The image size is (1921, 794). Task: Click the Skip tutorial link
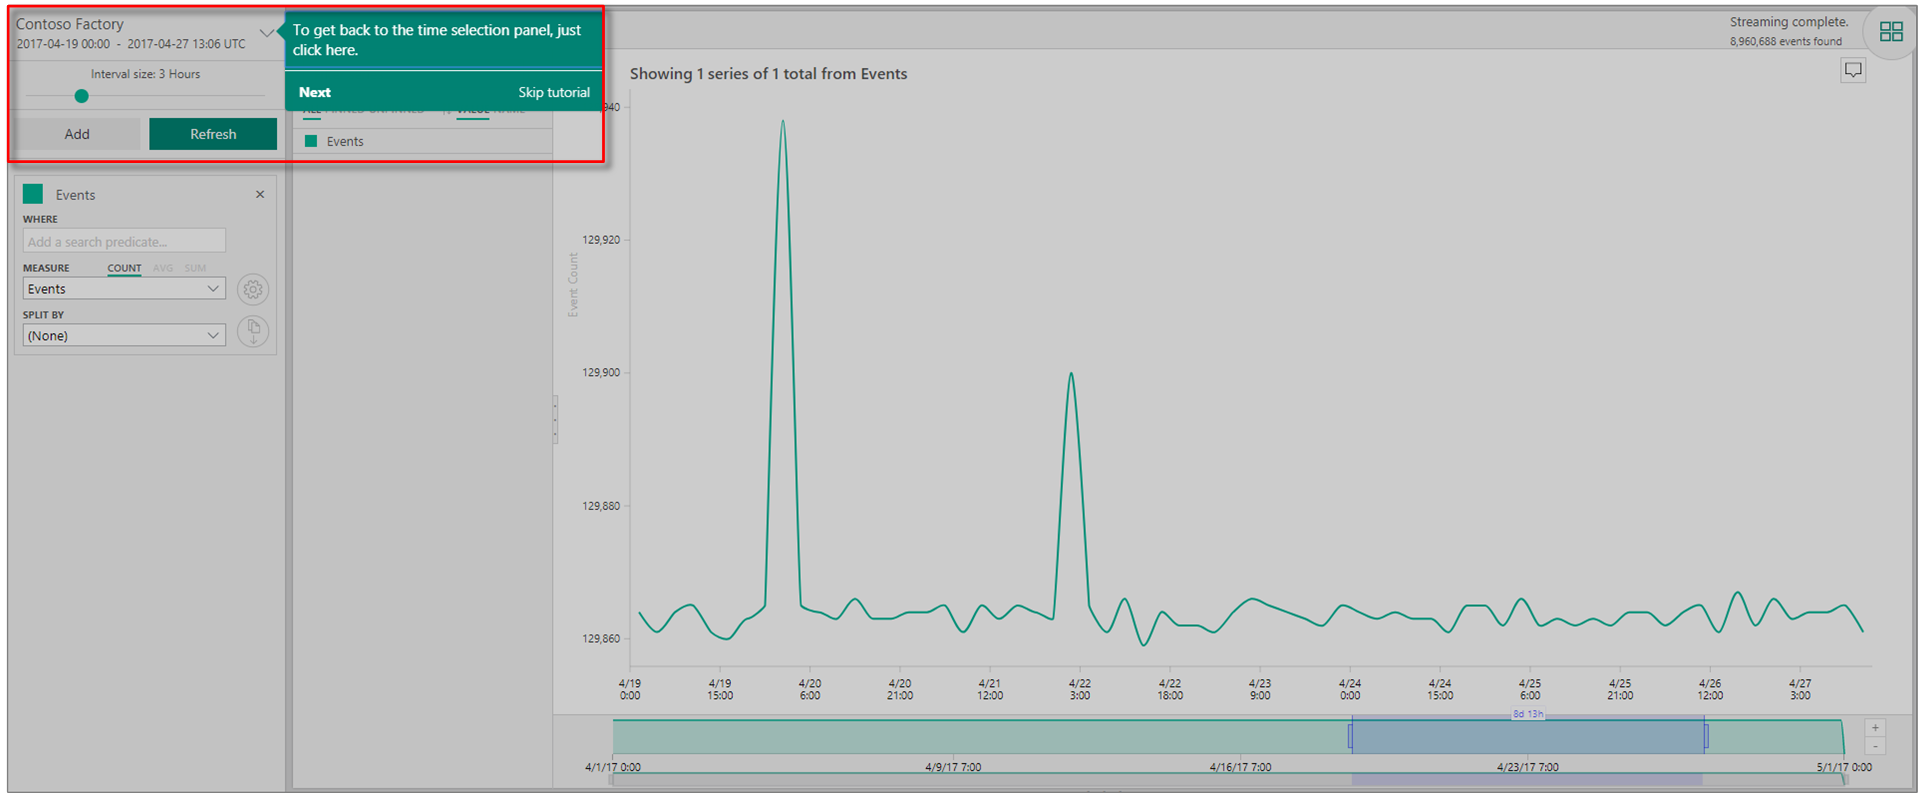(554, 92)
